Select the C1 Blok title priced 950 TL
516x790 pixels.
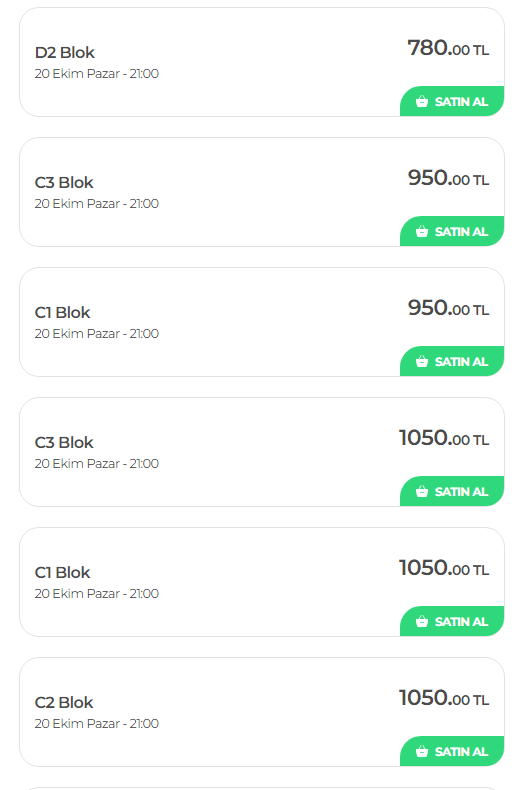62,312
